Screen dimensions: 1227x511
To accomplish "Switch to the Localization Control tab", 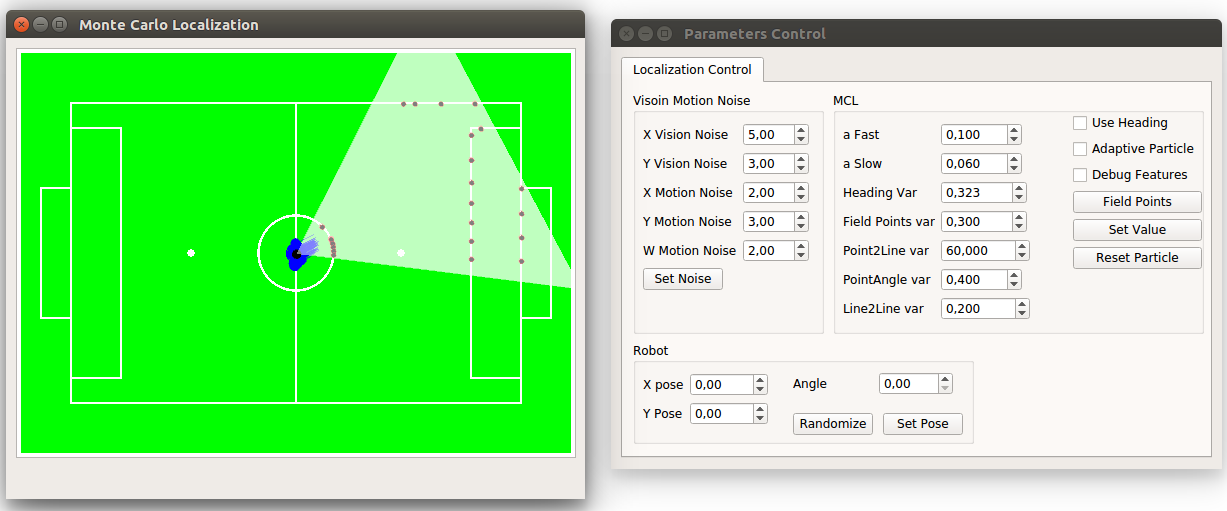I will pos(692,70).
